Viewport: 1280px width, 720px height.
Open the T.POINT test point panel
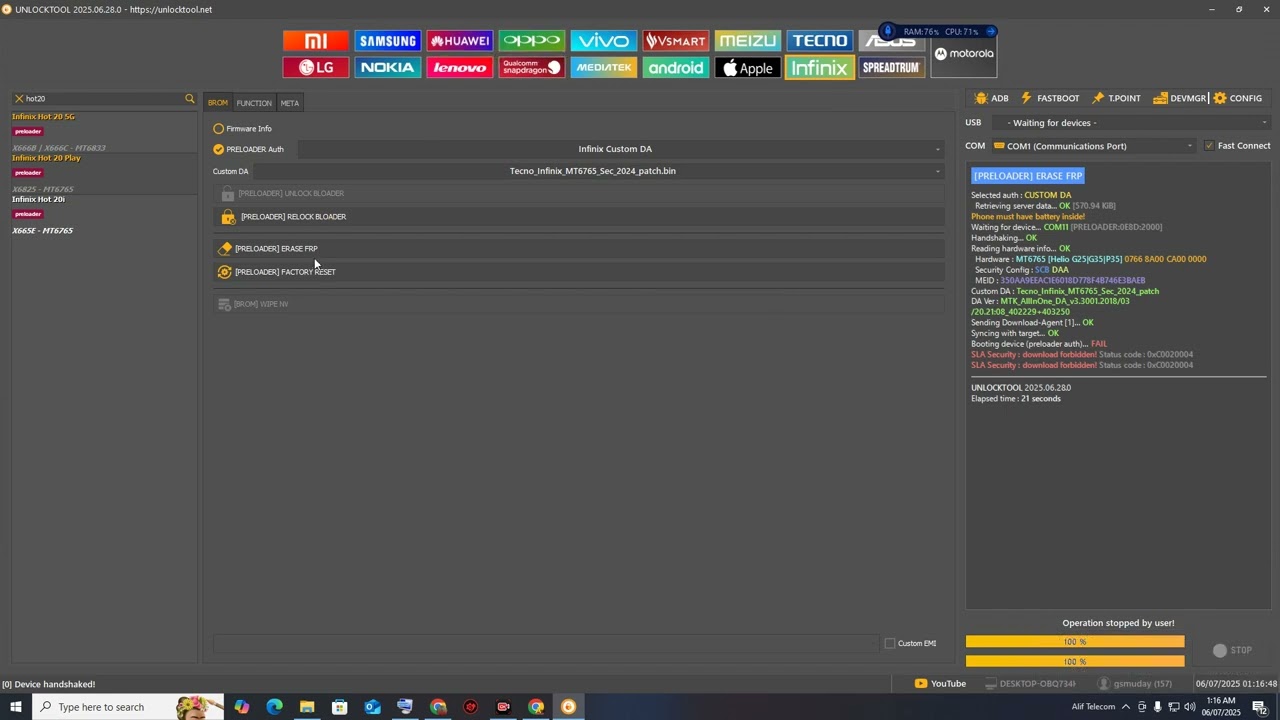(1116, 98)
